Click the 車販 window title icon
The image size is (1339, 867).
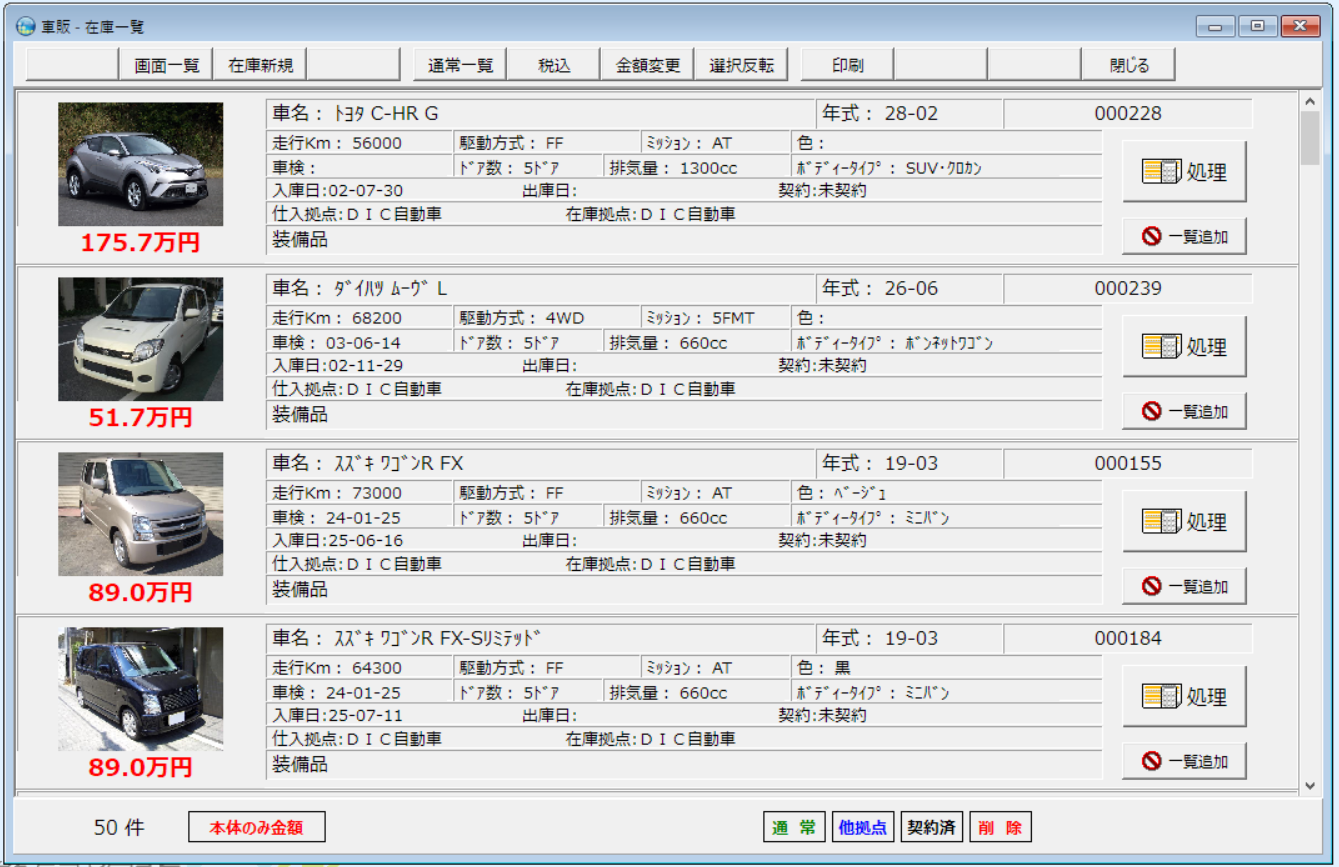click(x=25, y=26)
